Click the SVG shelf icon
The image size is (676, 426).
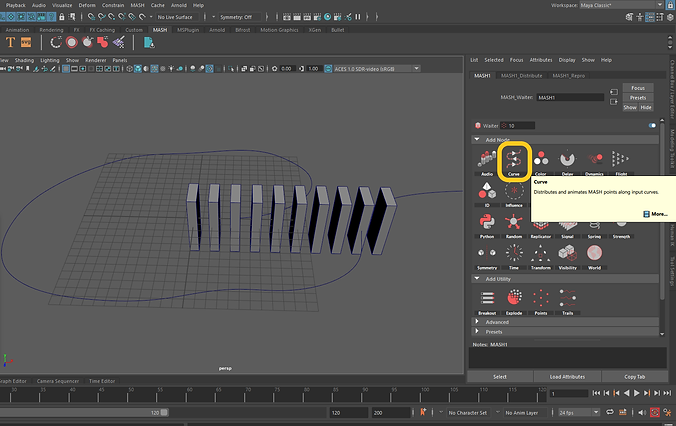(26, 42)
